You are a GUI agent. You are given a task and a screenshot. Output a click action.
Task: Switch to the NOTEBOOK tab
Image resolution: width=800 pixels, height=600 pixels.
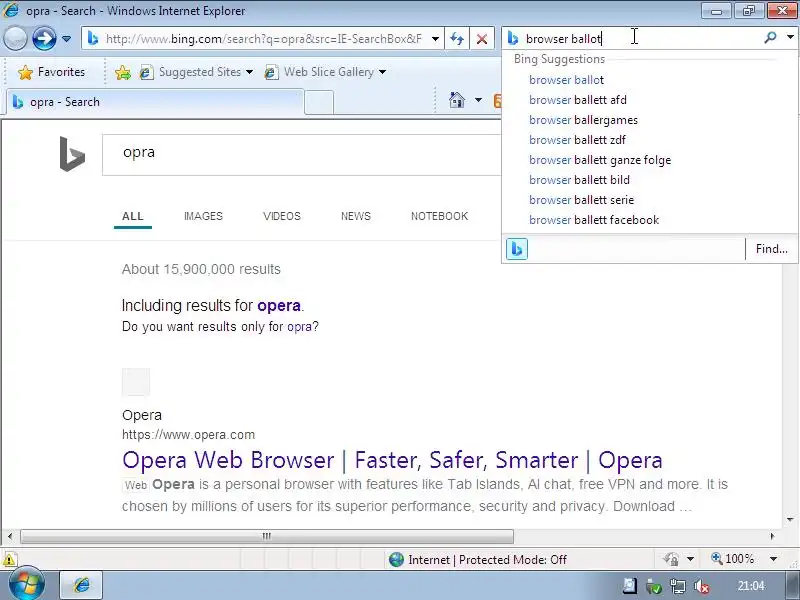click(x=439, y=216)
